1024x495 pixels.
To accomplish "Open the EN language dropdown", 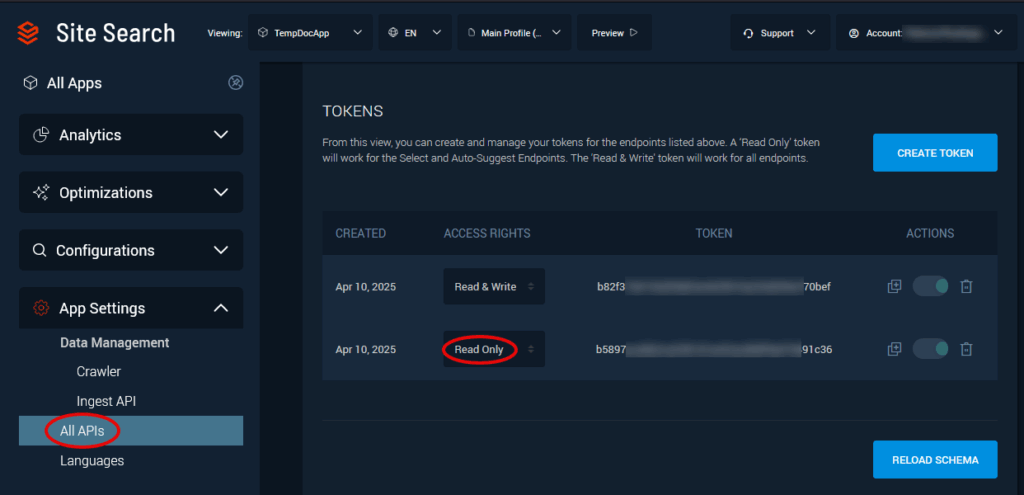I will click(414, 33).
